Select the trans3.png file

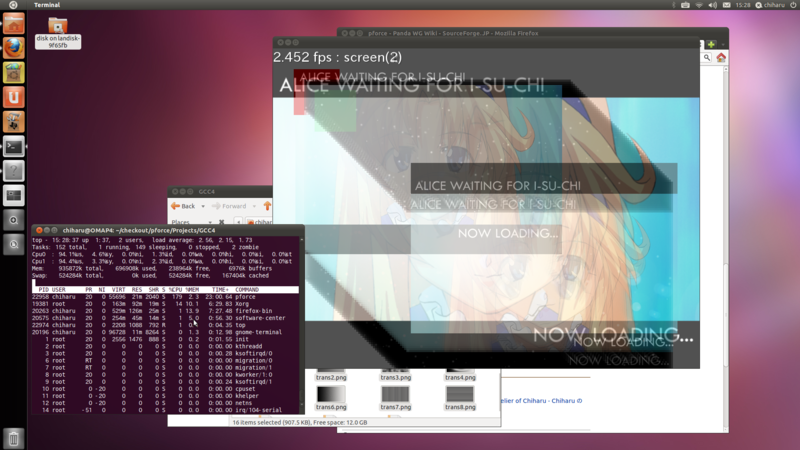pos(395,374)
